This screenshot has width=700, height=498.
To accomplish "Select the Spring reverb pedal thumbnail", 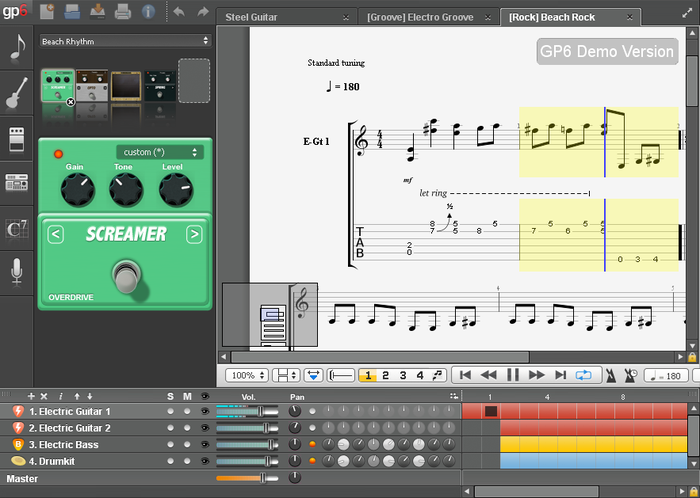I will click(160, 86).
